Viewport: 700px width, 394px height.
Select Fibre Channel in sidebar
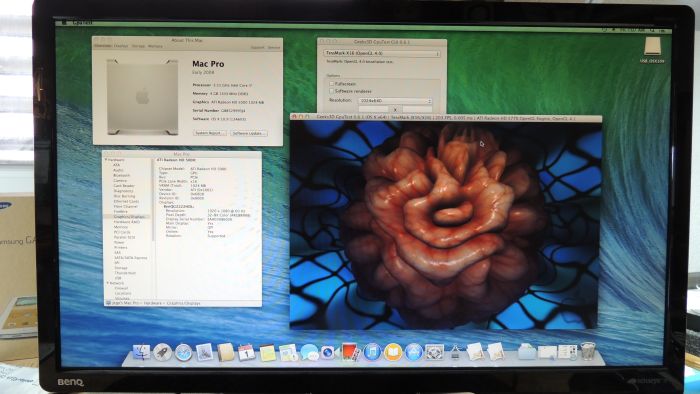pos(125,206)
